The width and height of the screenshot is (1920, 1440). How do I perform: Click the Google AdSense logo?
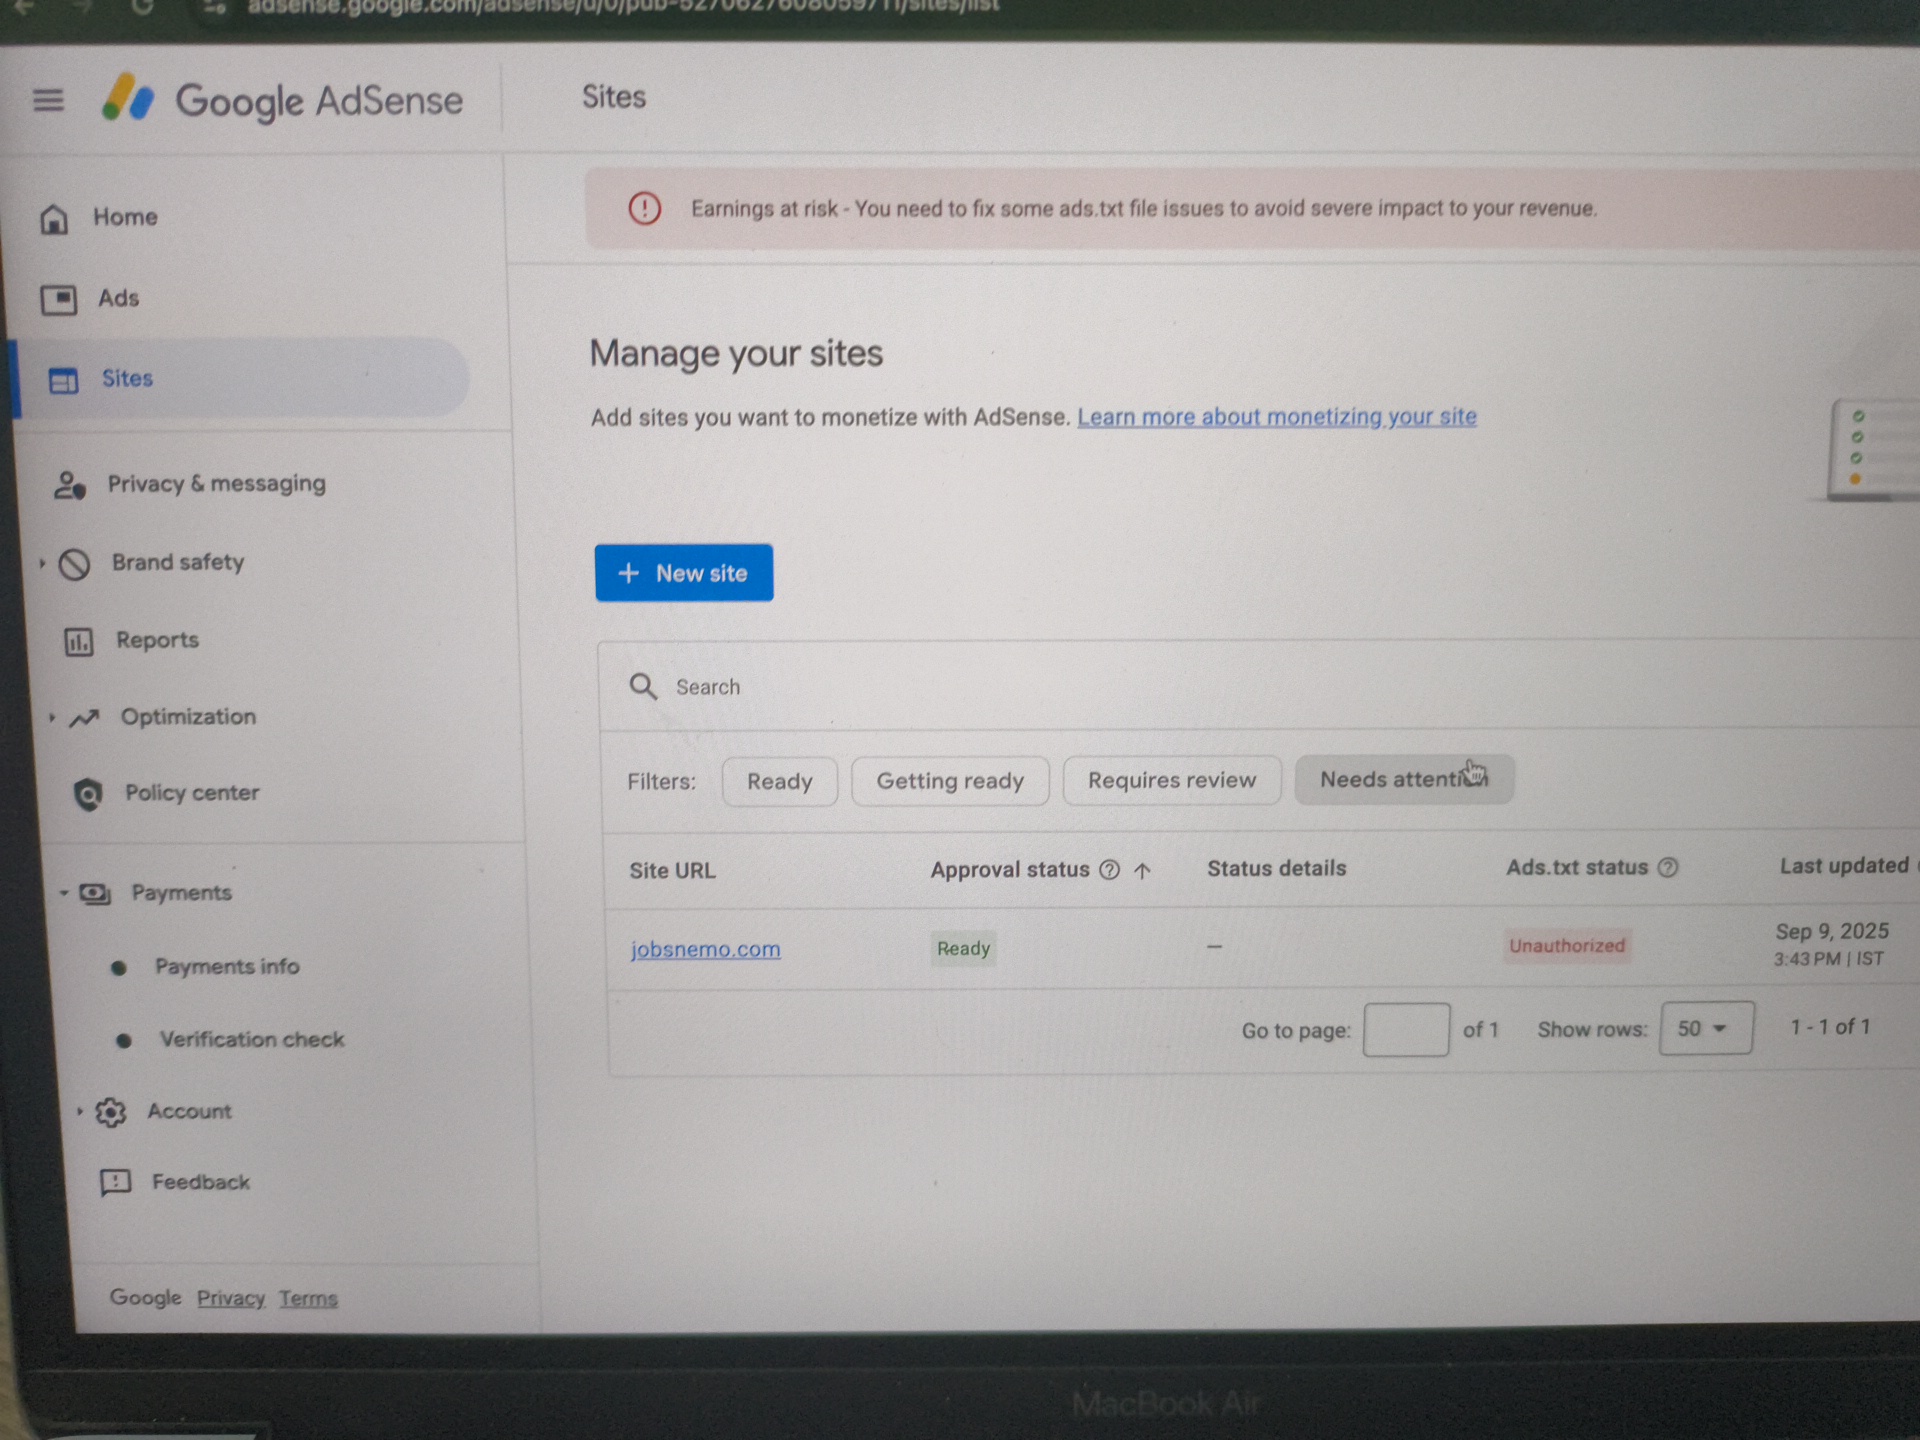pyautogui.click(x=283, y=100)
